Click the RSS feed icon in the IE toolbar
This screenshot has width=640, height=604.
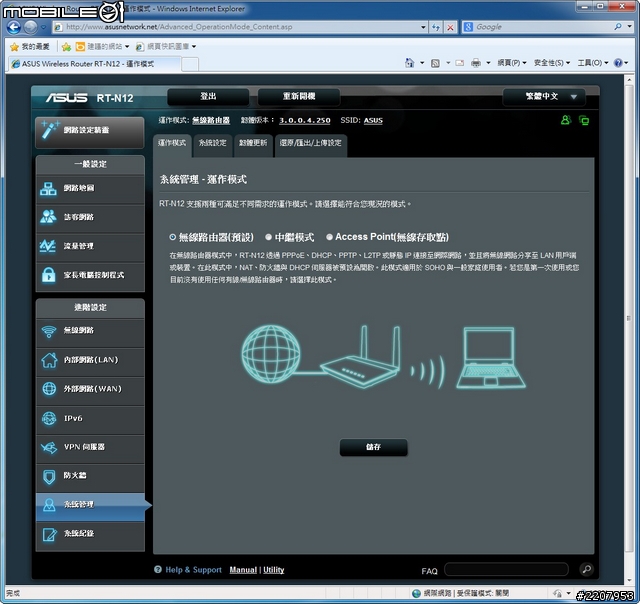point(436,63)
